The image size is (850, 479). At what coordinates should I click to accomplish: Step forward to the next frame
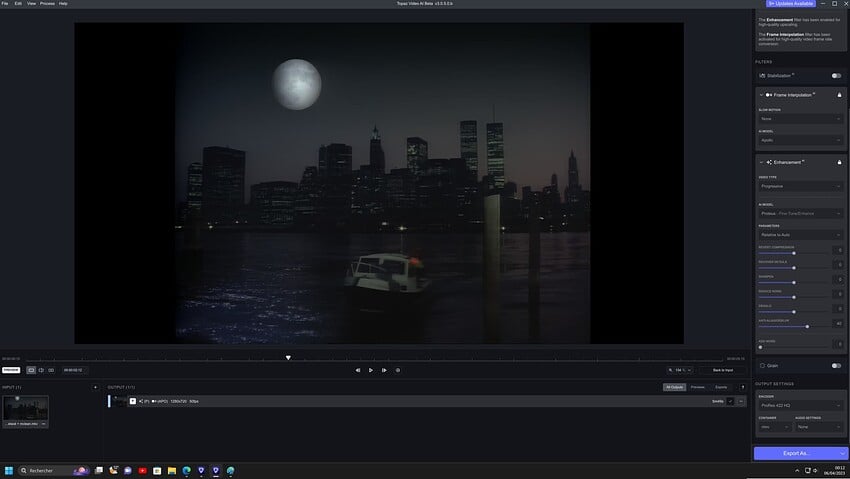384,370
